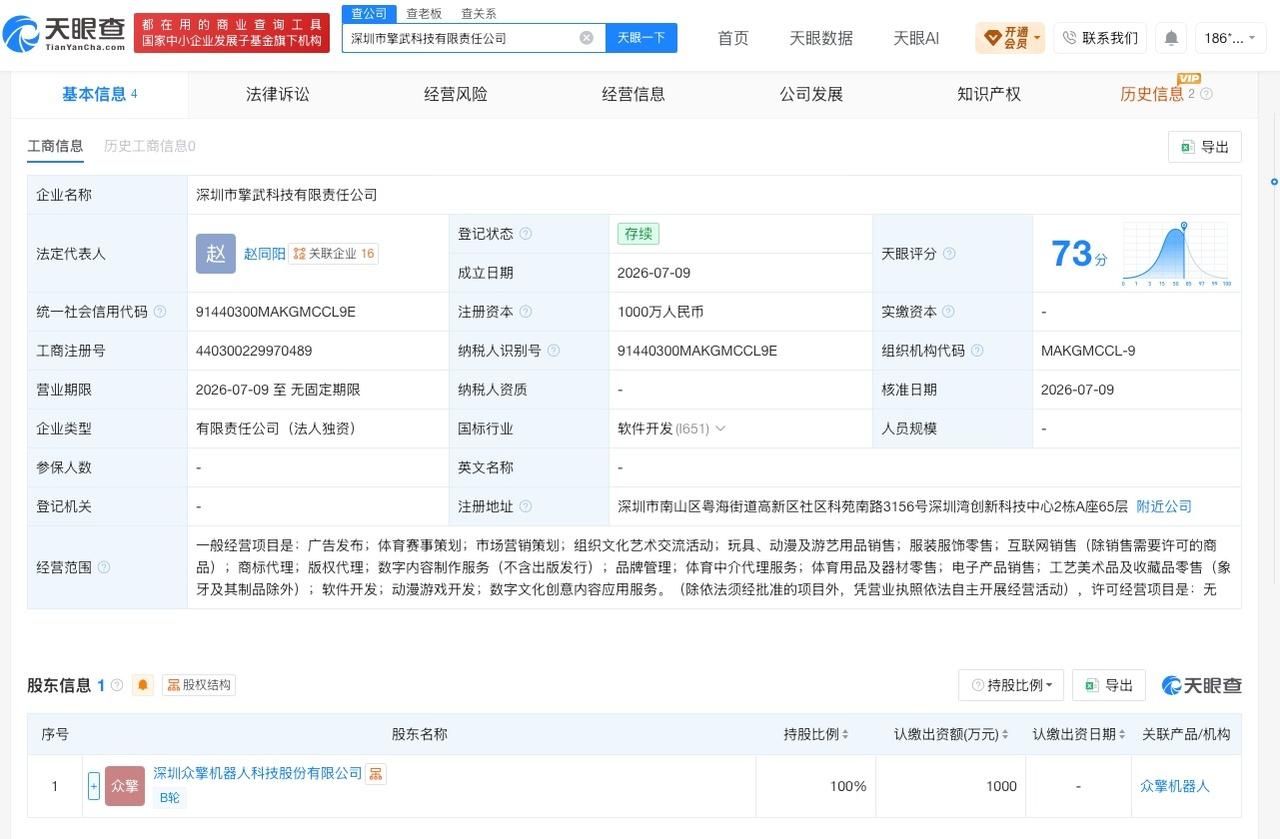The height and width of the screenshot is (839, 1280).
Task: Open 经营风险 tab
Action: pos(456,94)
